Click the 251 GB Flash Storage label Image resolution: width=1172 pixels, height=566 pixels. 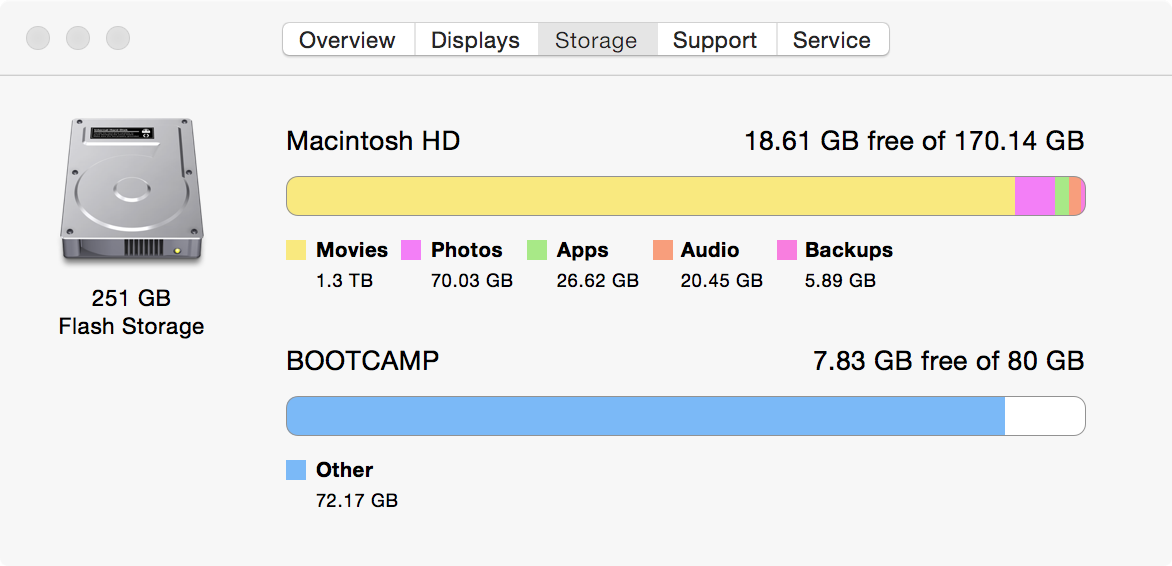(x=131, y=312)
